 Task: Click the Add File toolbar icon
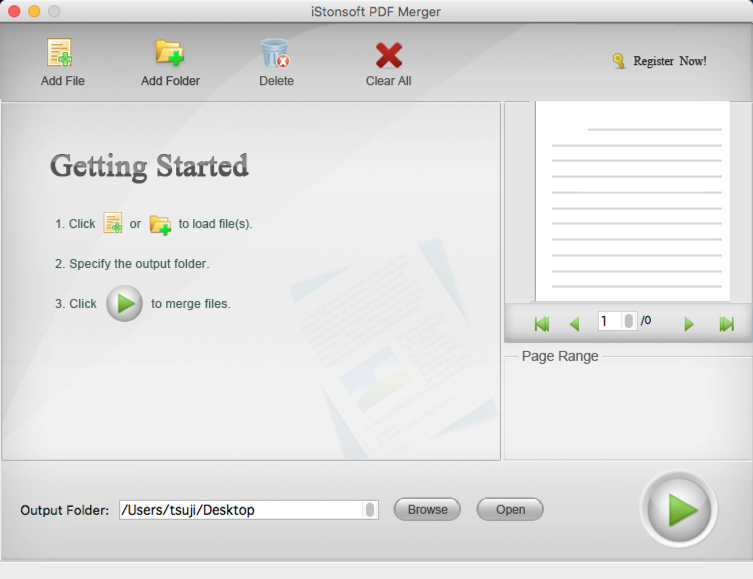coord(60,52)
